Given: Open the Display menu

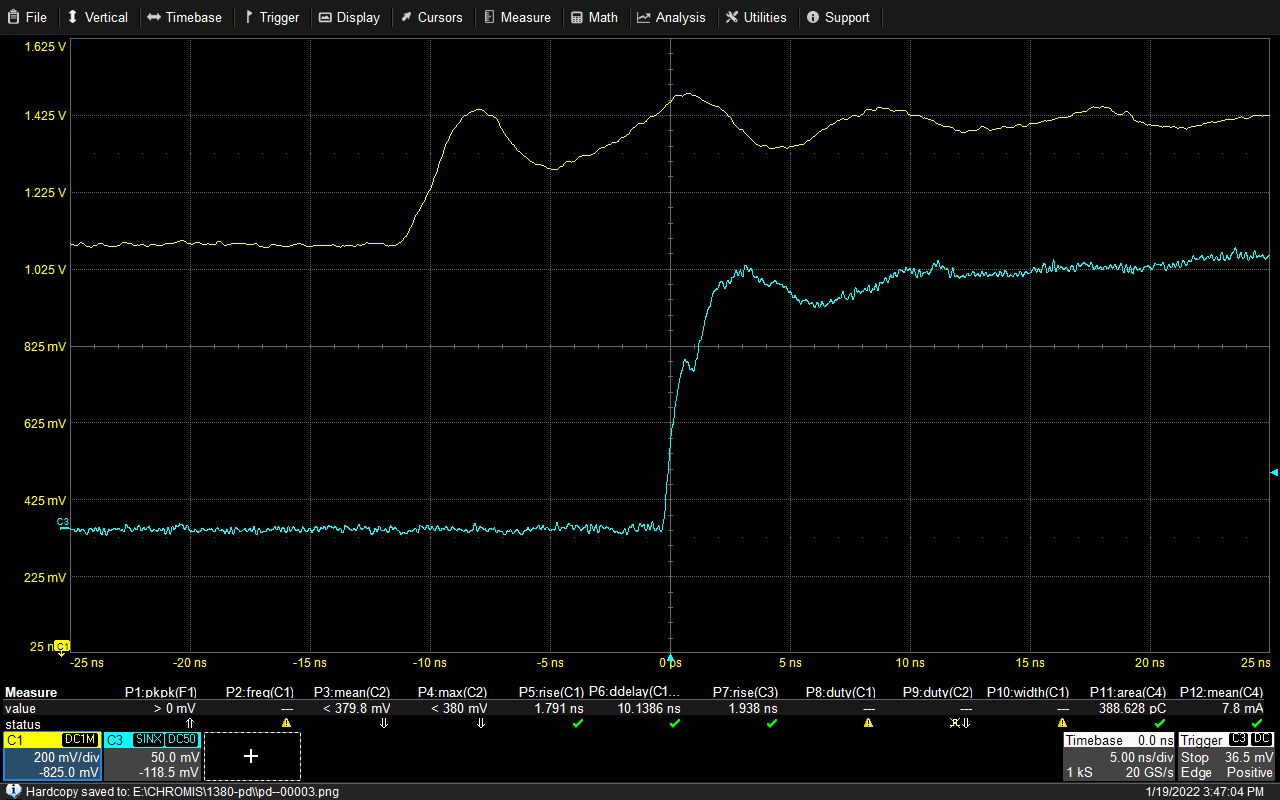Looking at the screenshot, I should [x=350, y=17].
